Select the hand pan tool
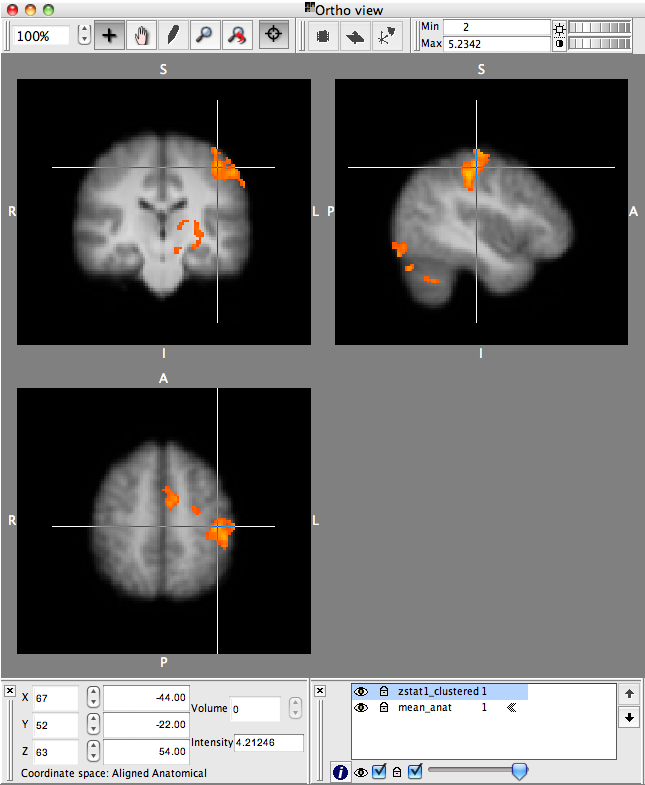The image size is (645, 785). point(141,35)
